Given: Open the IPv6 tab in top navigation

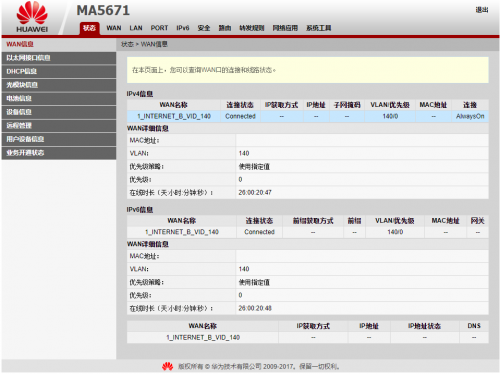Looking at the screenshot, I should click(183, 28).
